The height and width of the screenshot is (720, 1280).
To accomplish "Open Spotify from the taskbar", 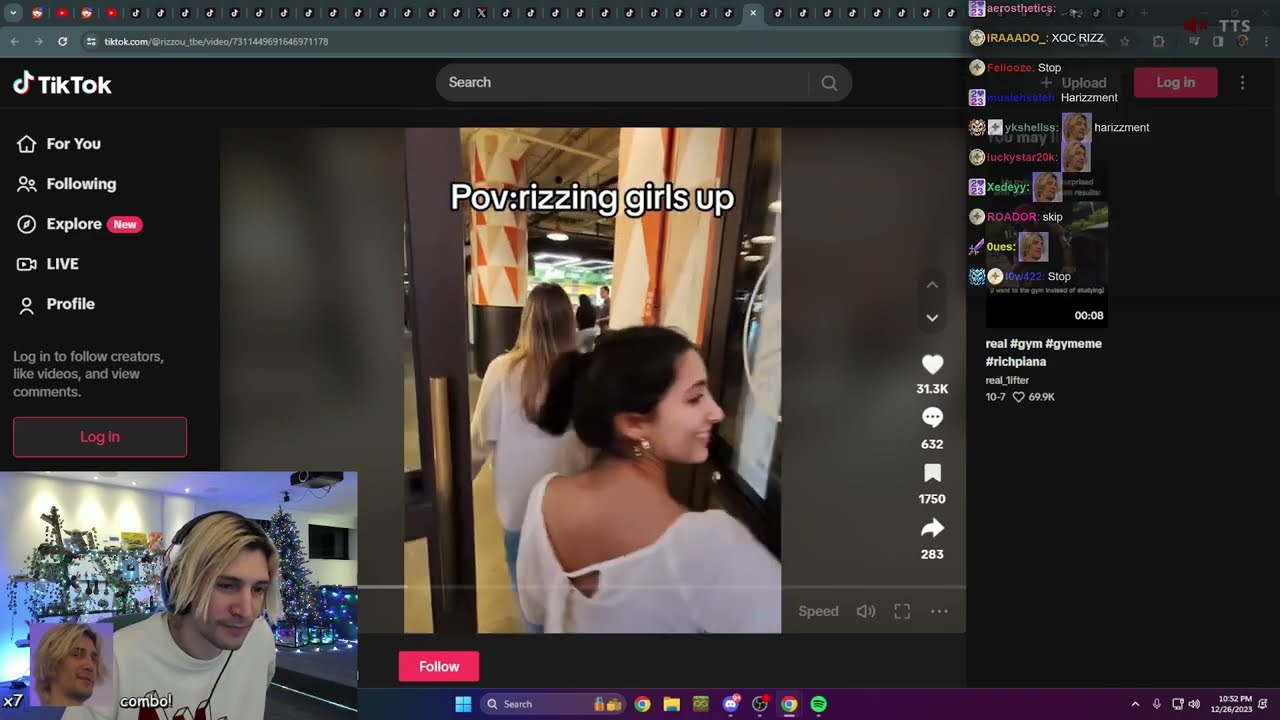I will click(818, 704).
